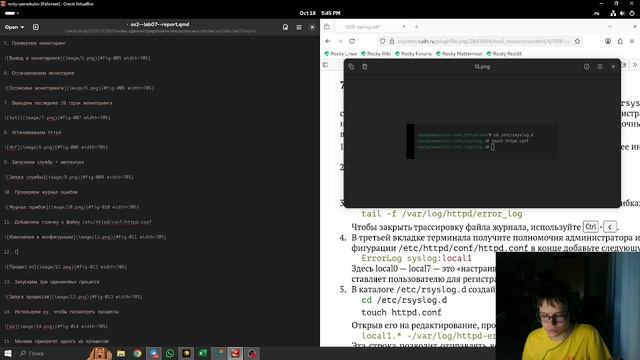640x360 pixels.
Task: Click the image/12.png reference line in editor
Action: click(x=66, y=267)
